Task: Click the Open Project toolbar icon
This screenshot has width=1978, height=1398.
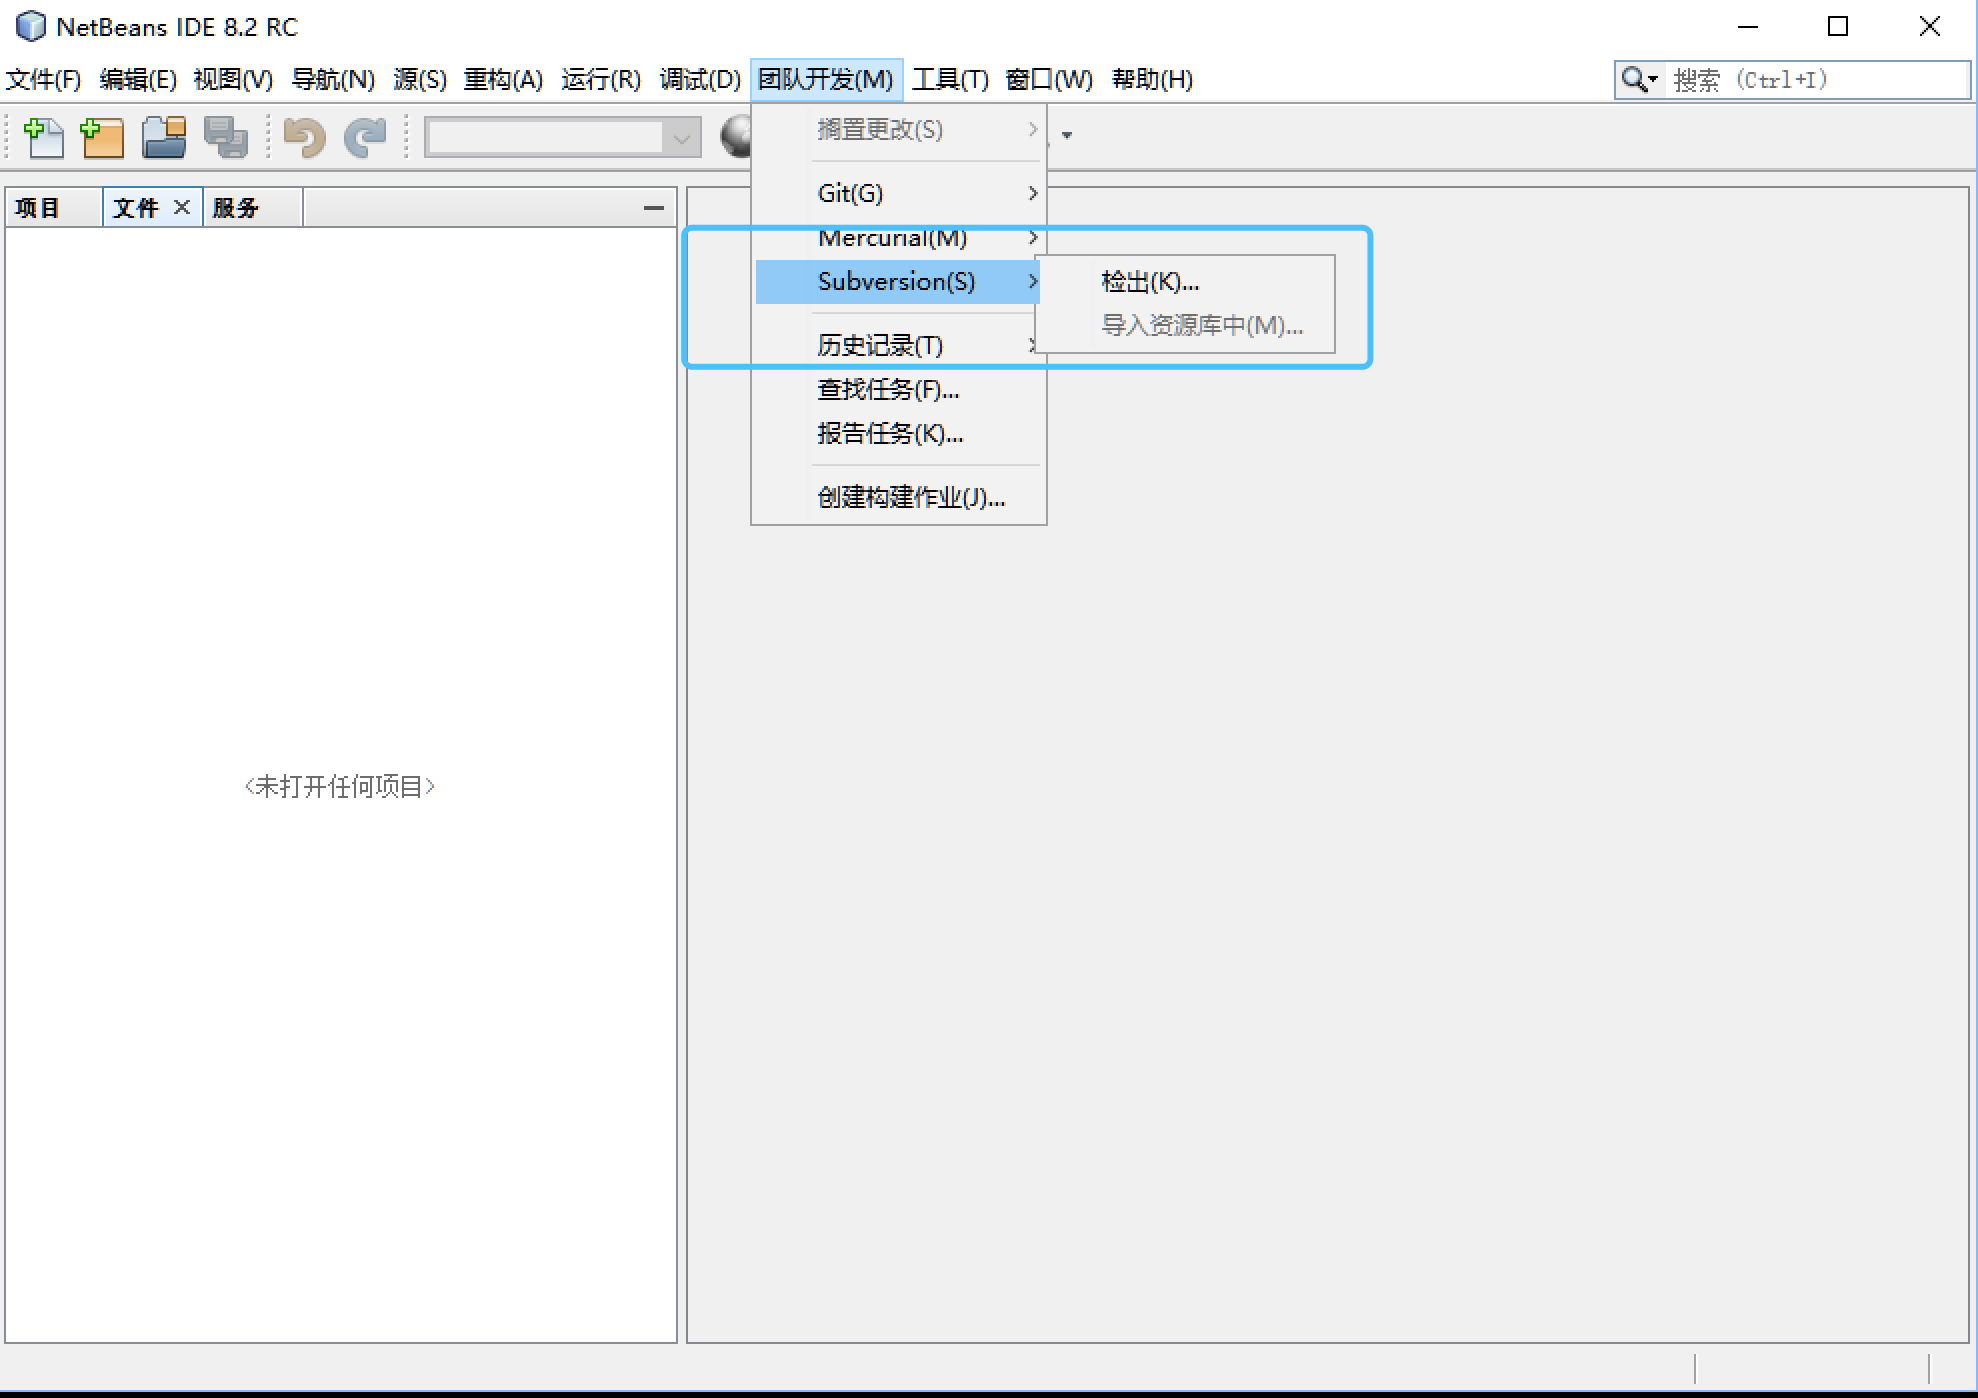Action: tap(163, 137)
